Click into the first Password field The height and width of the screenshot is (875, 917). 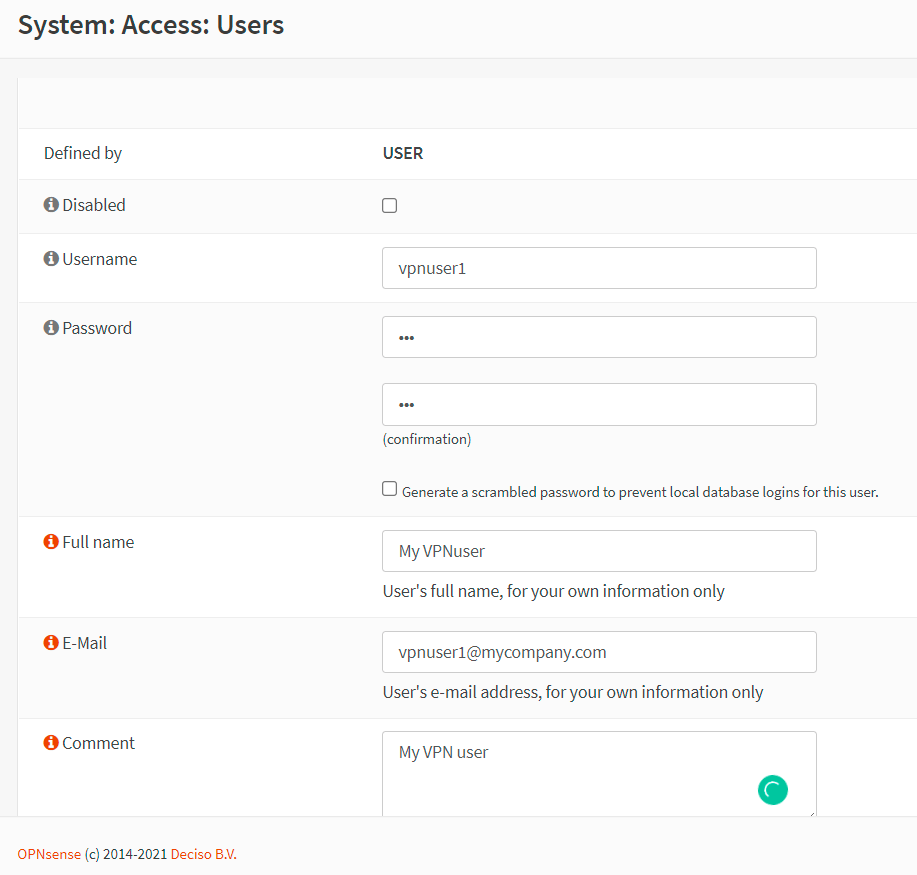click(599, 337)
